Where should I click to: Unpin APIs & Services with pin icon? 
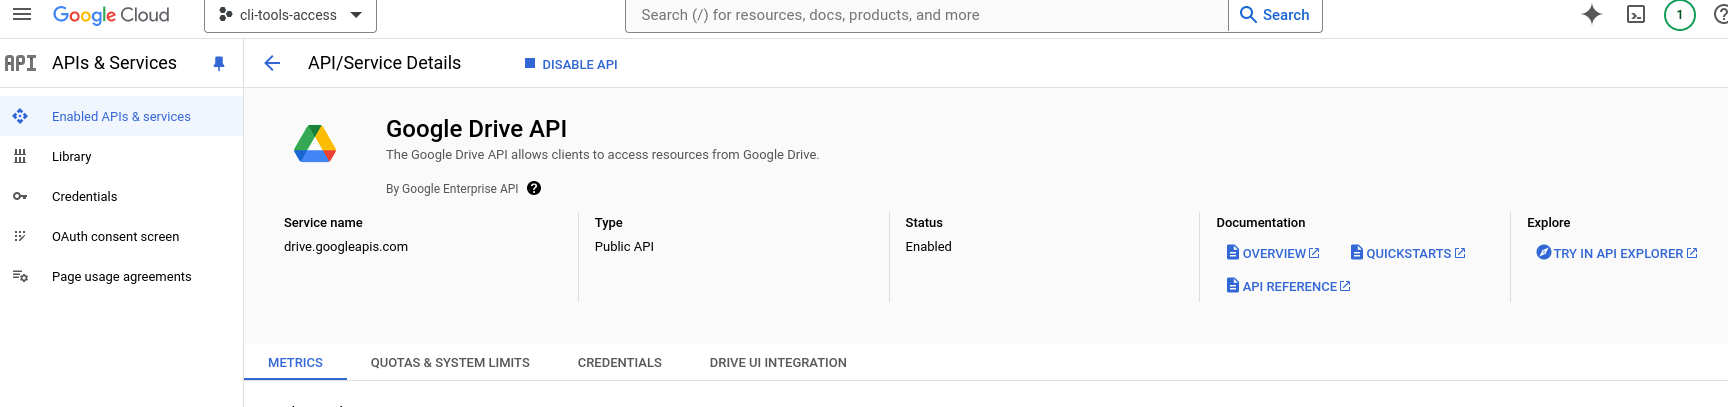[219, 64]
